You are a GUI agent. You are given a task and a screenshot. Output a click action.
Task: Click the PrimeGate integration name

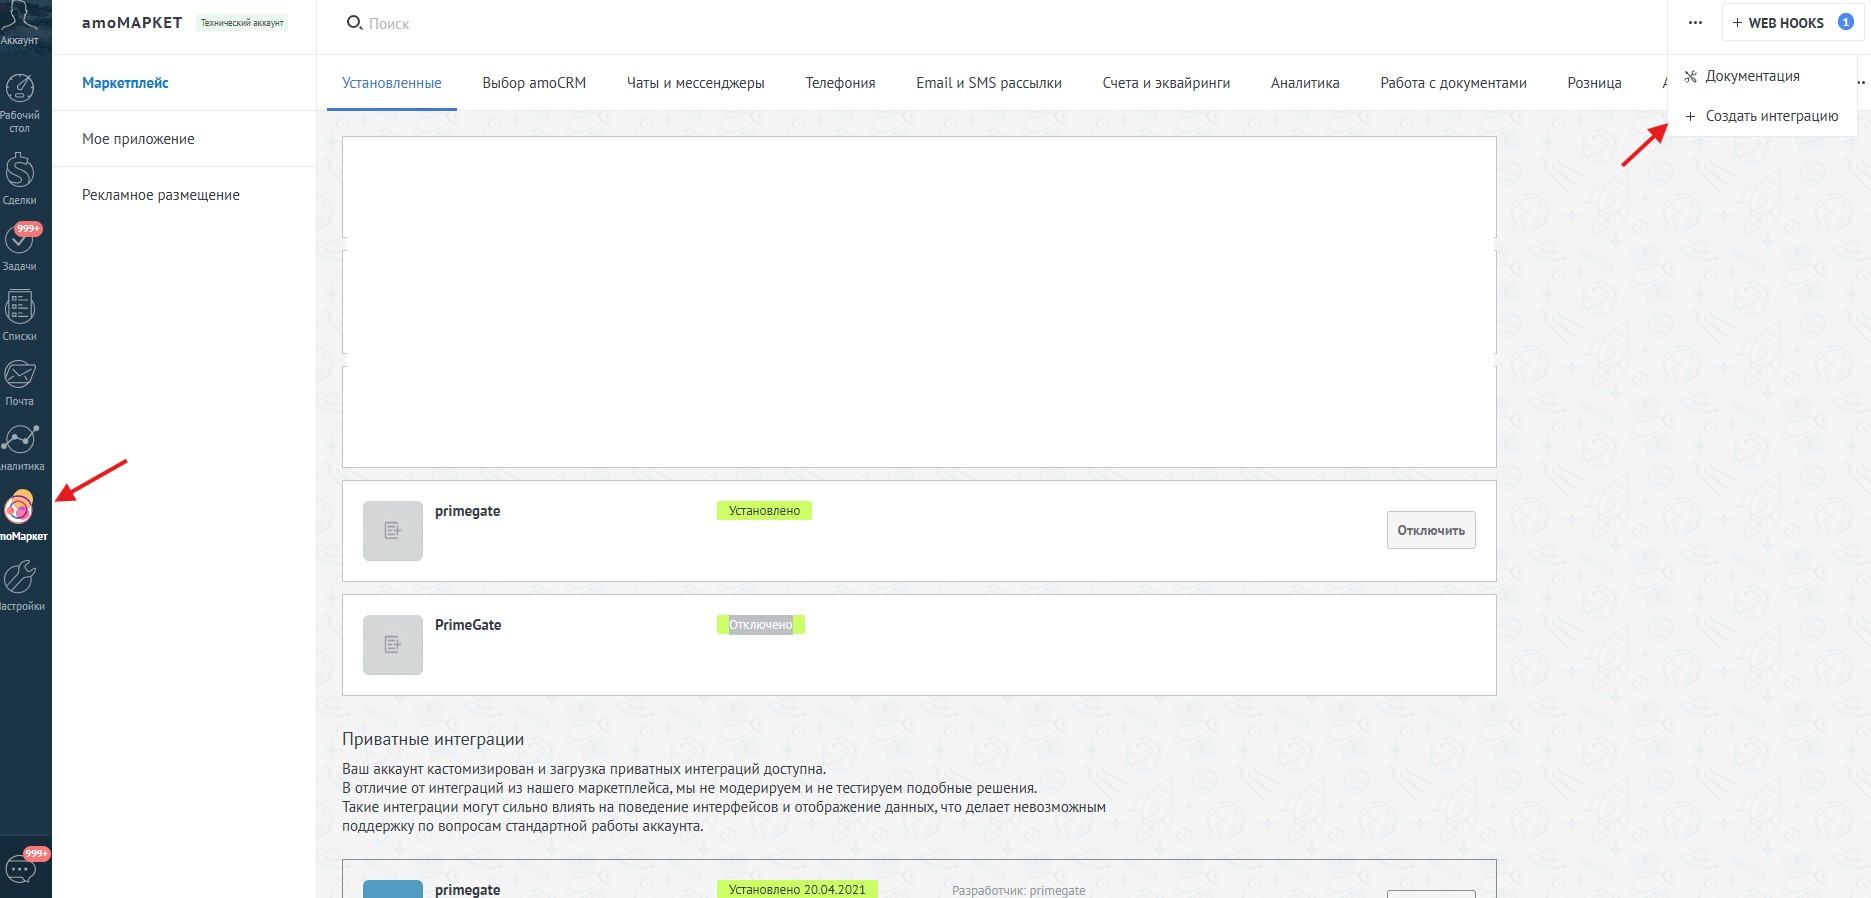click(x=468, y=625)
